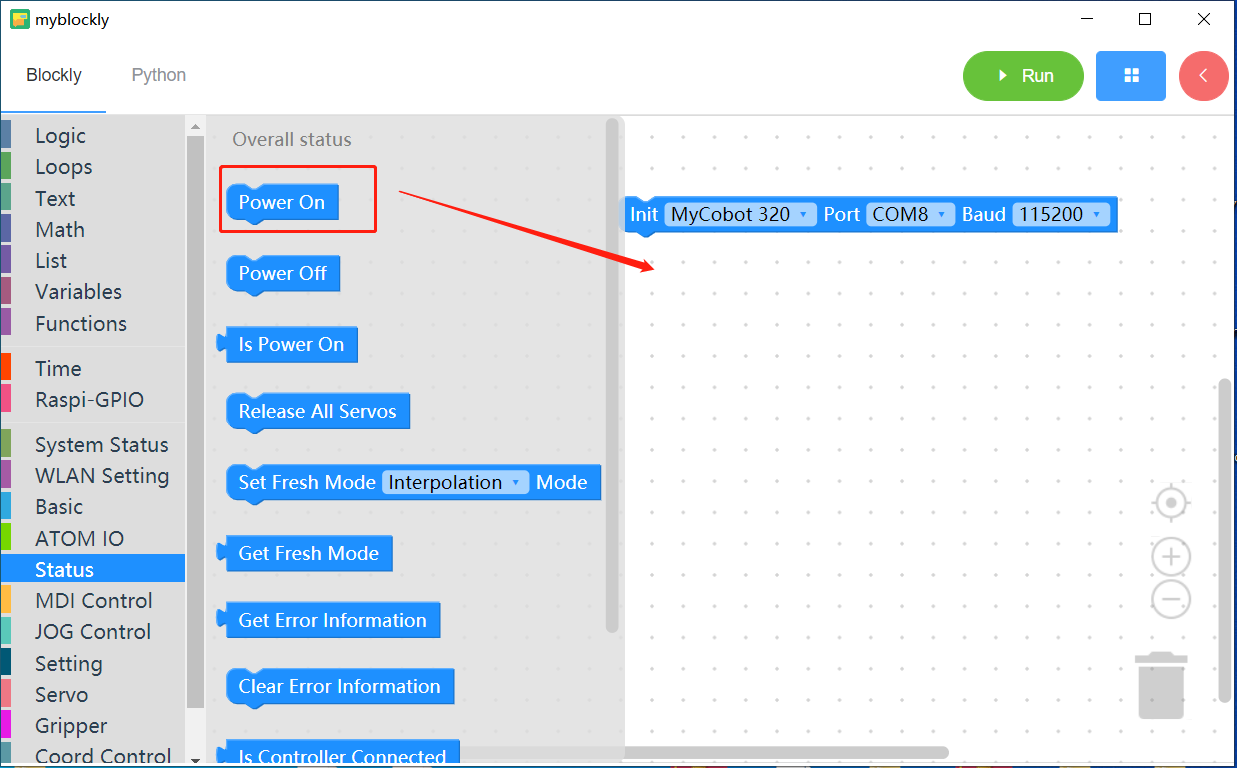Switch to the Python tab
This screenshot has width=1237, height=768.
(x=158, y=75)
